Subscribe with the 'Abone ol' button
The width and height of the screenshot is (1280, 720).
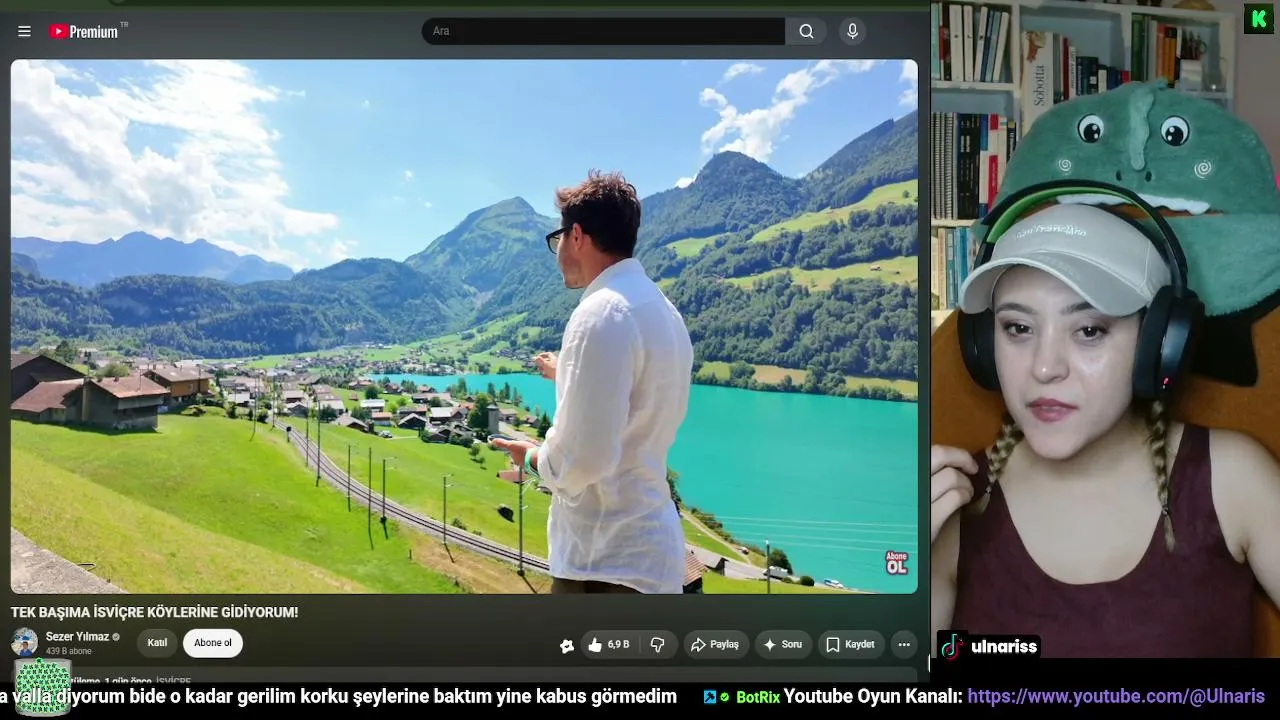[213, 643]
